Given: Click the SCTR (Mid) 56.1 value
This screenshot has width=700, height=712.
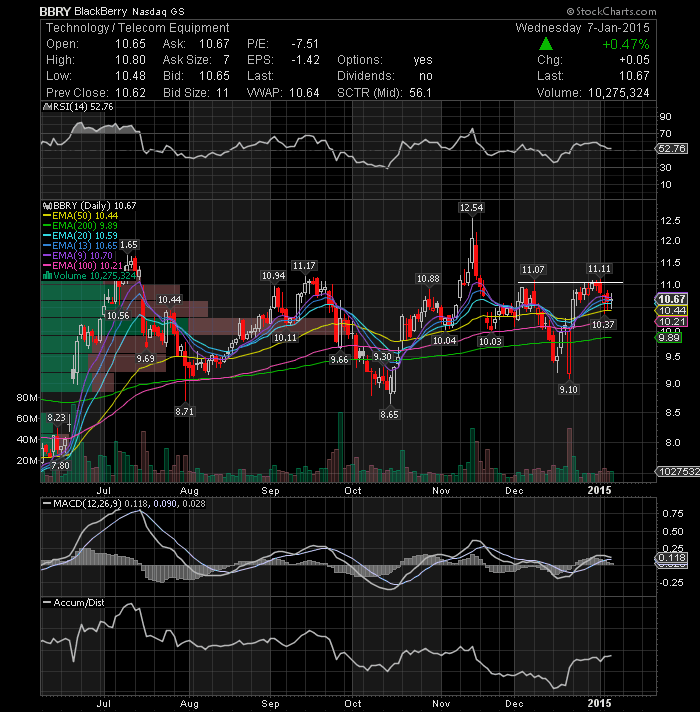Looking at the screenshot, I should 420,93.
